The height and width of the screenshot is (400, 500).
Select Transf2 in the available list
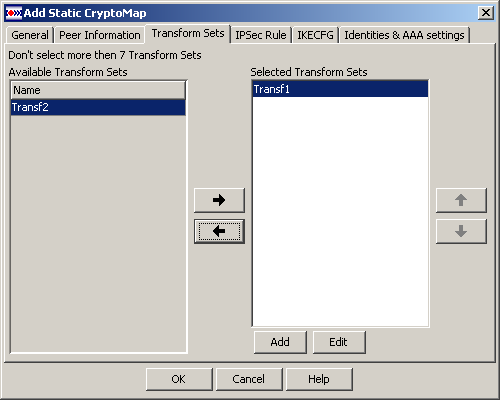coord(98,107)
